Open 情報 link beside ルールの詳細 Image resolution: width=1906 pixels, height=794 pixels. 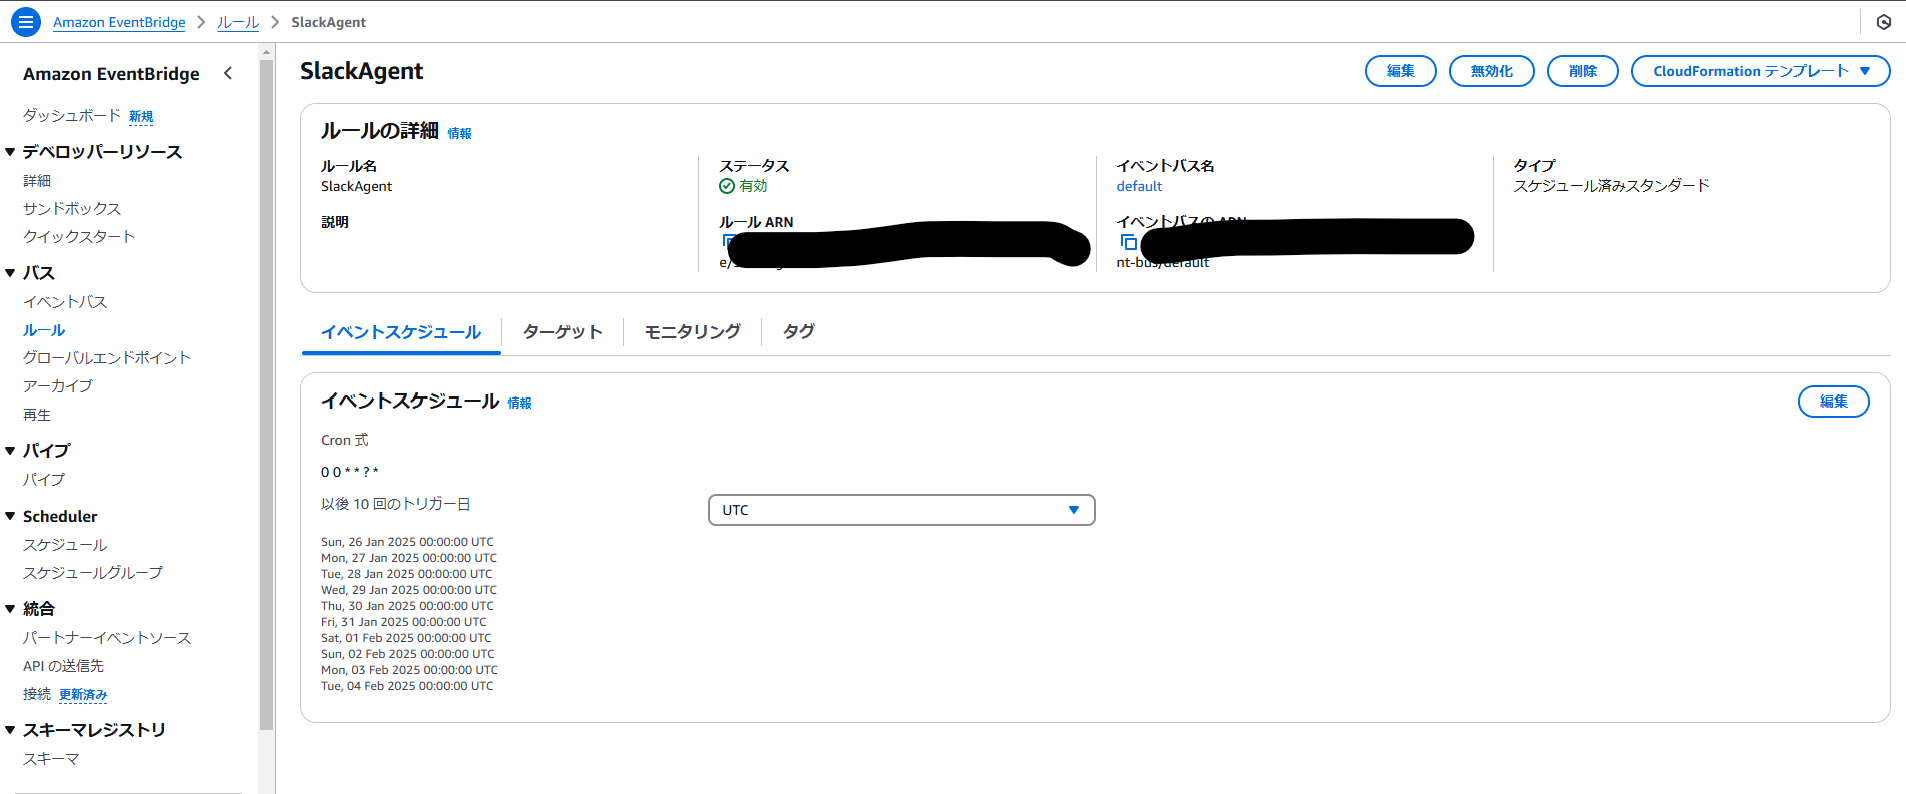pos(459,133)
